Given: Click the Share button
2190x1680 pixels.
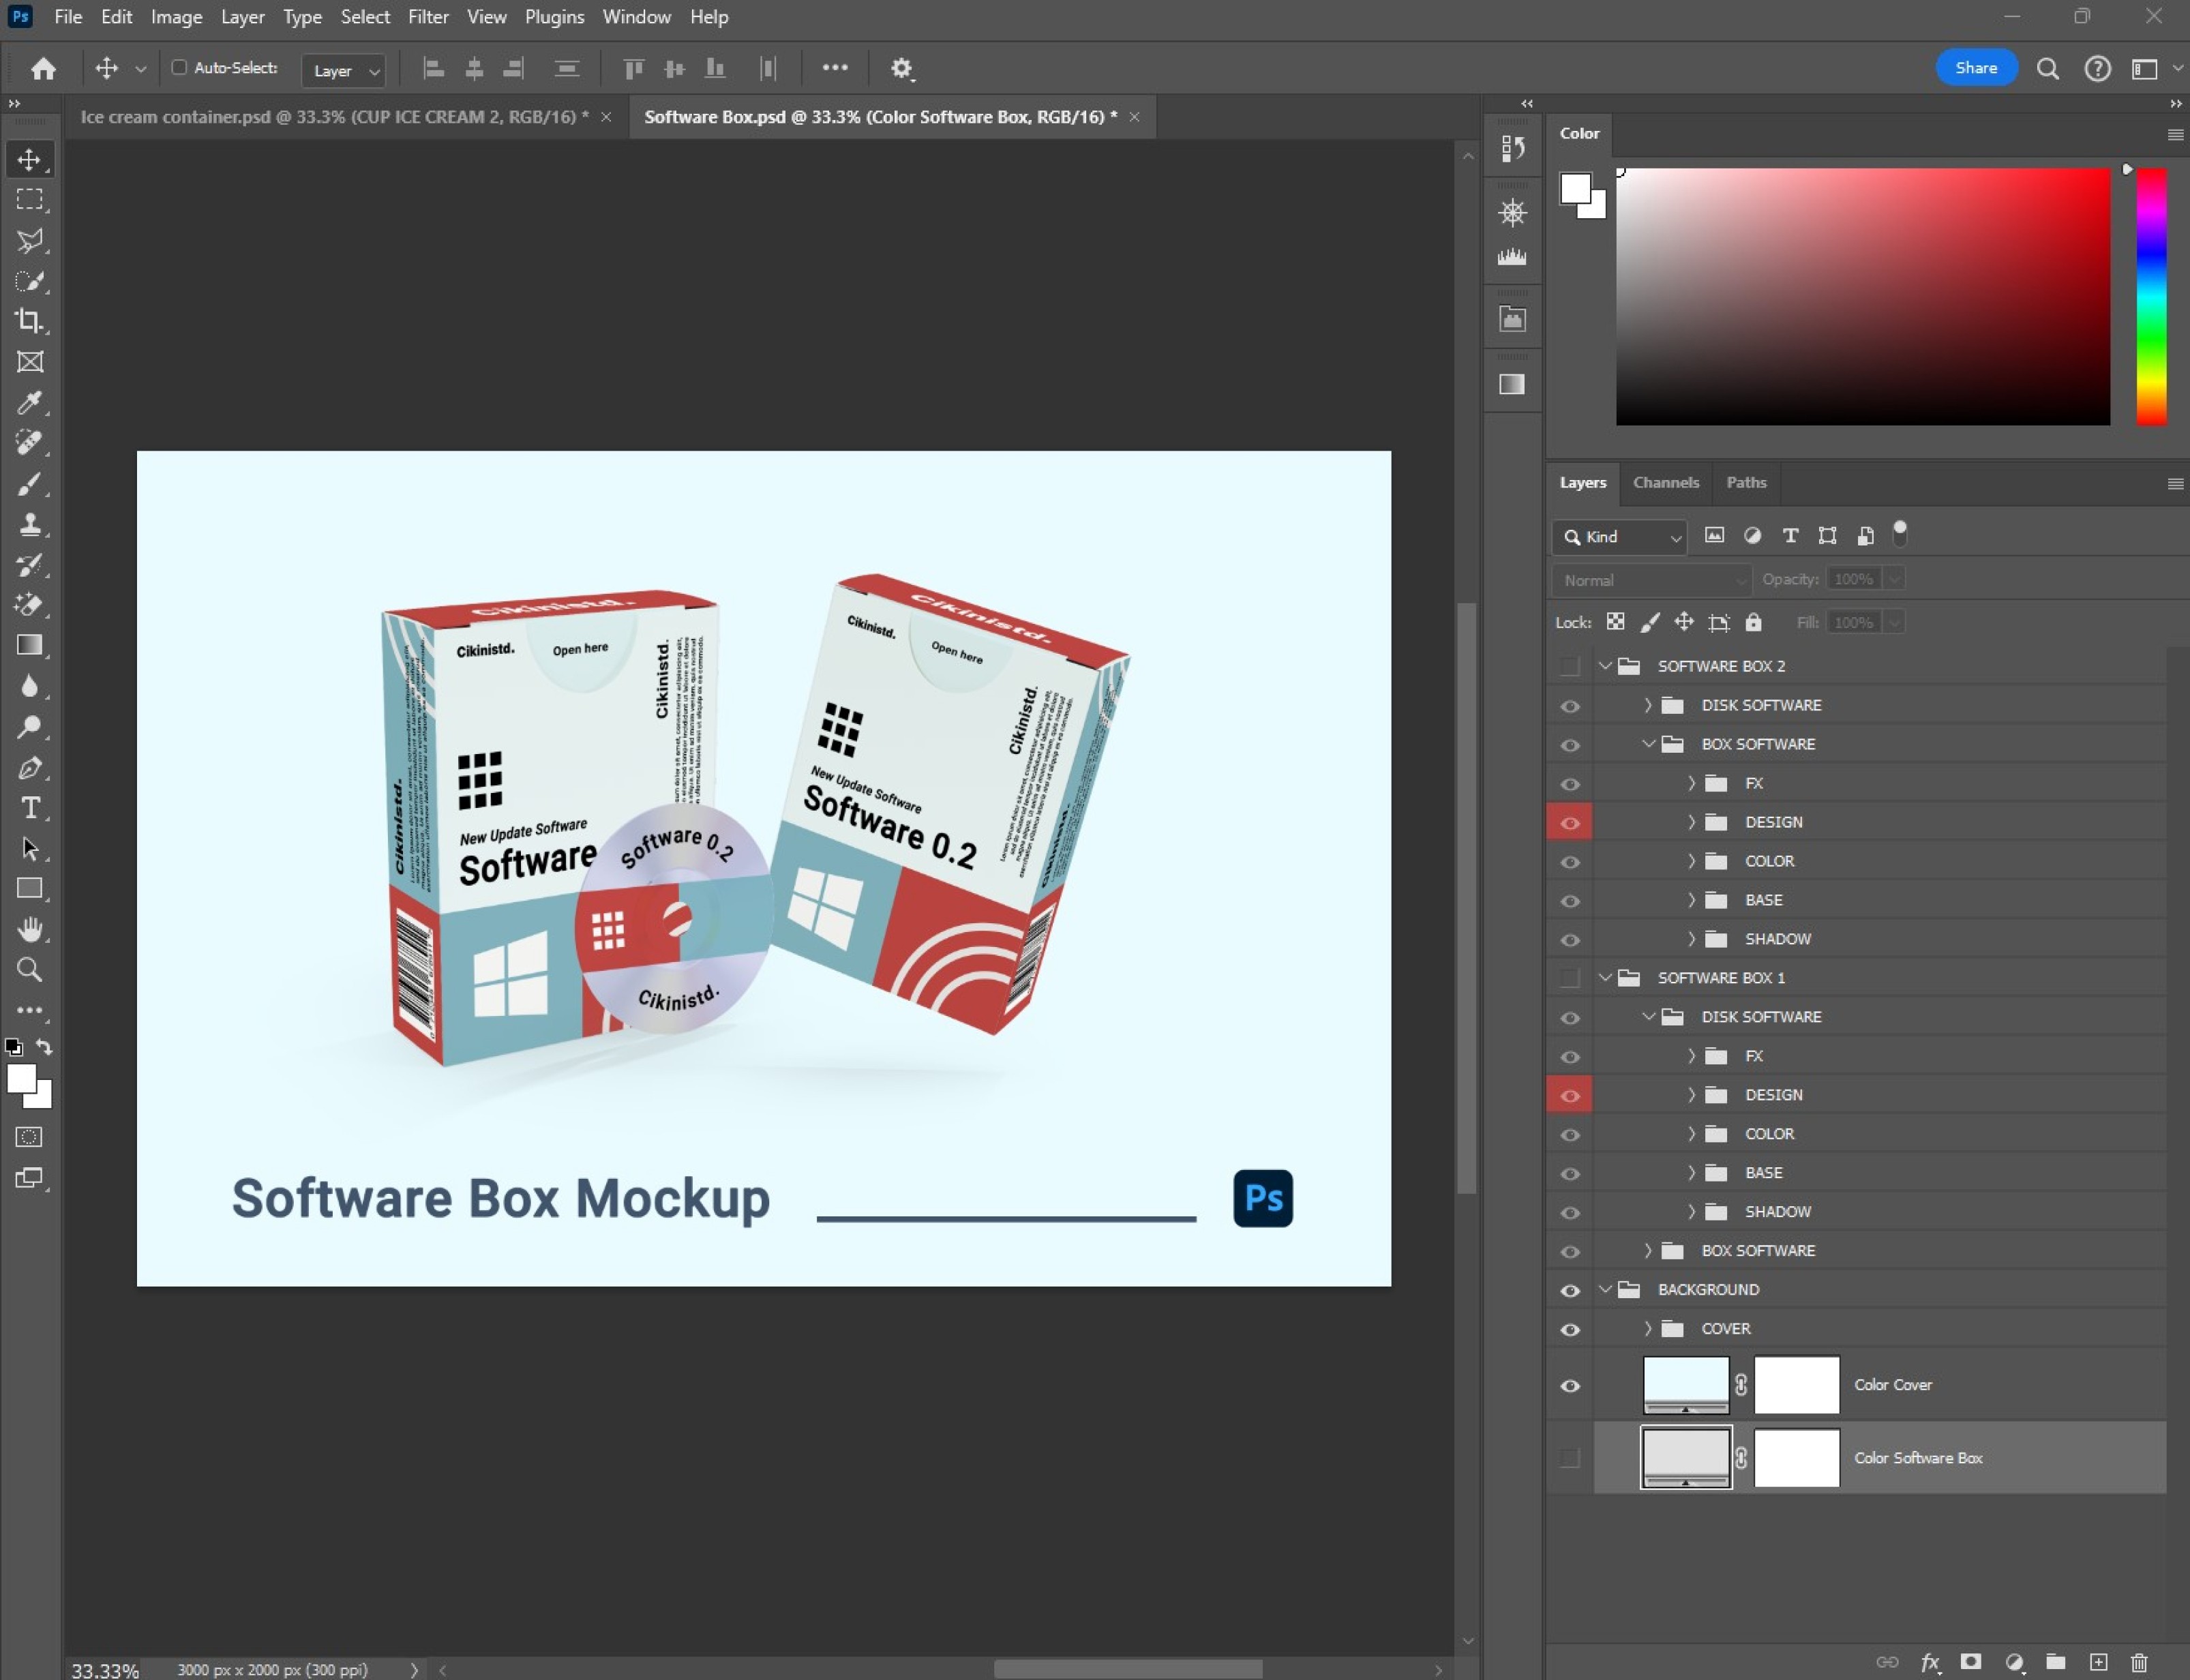Looking at the screenshot, I should tap(1975, 68).
